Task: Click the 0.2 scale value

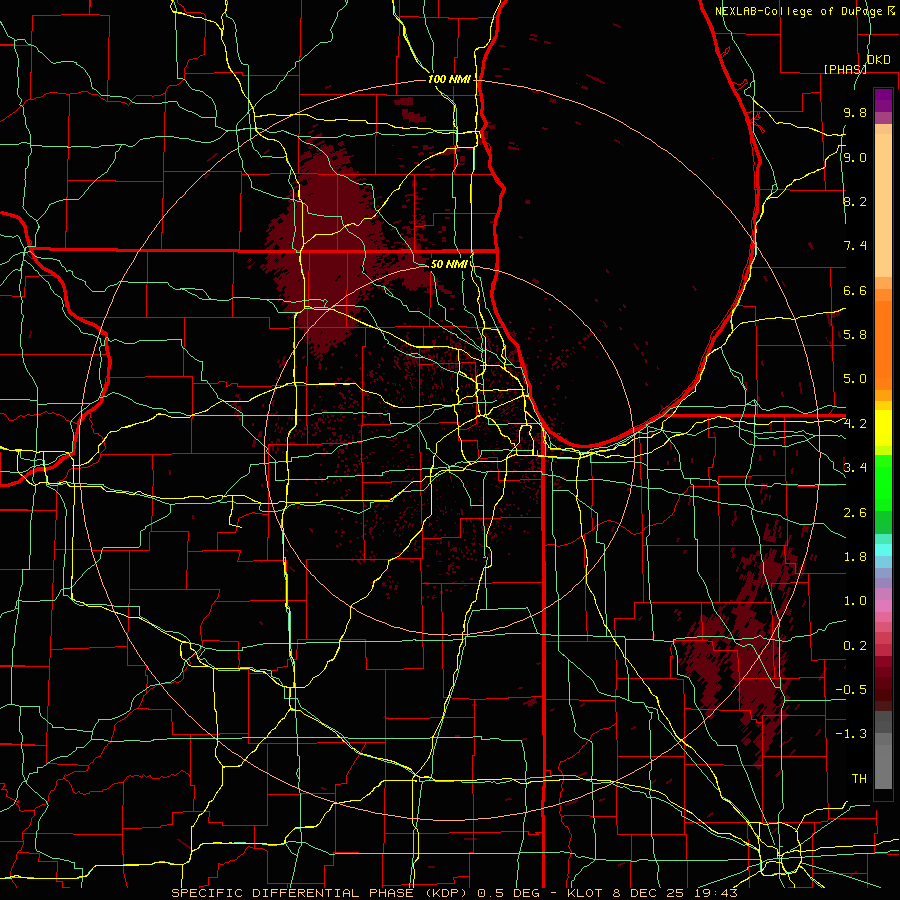Action: click(x=855, y=646)
